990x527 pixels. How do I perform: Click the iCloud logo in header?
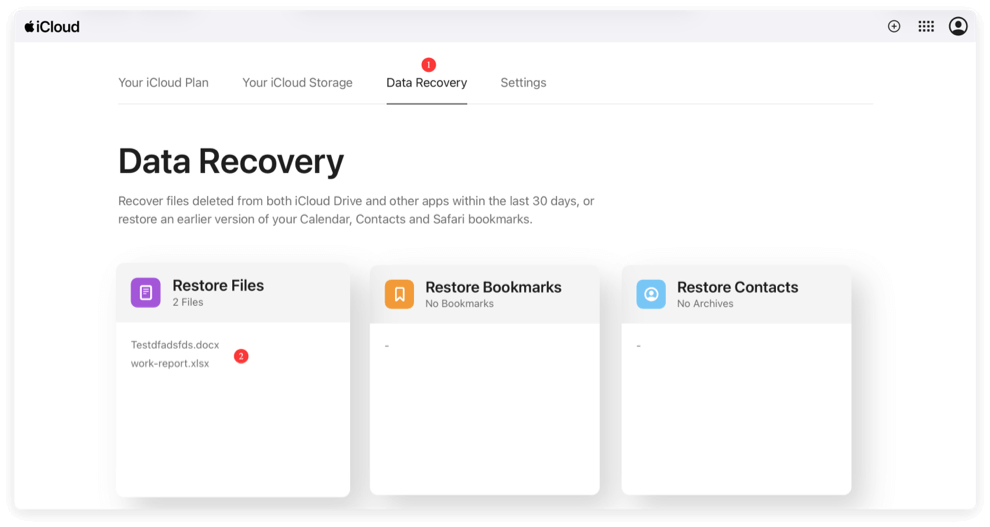click(52, 27)
